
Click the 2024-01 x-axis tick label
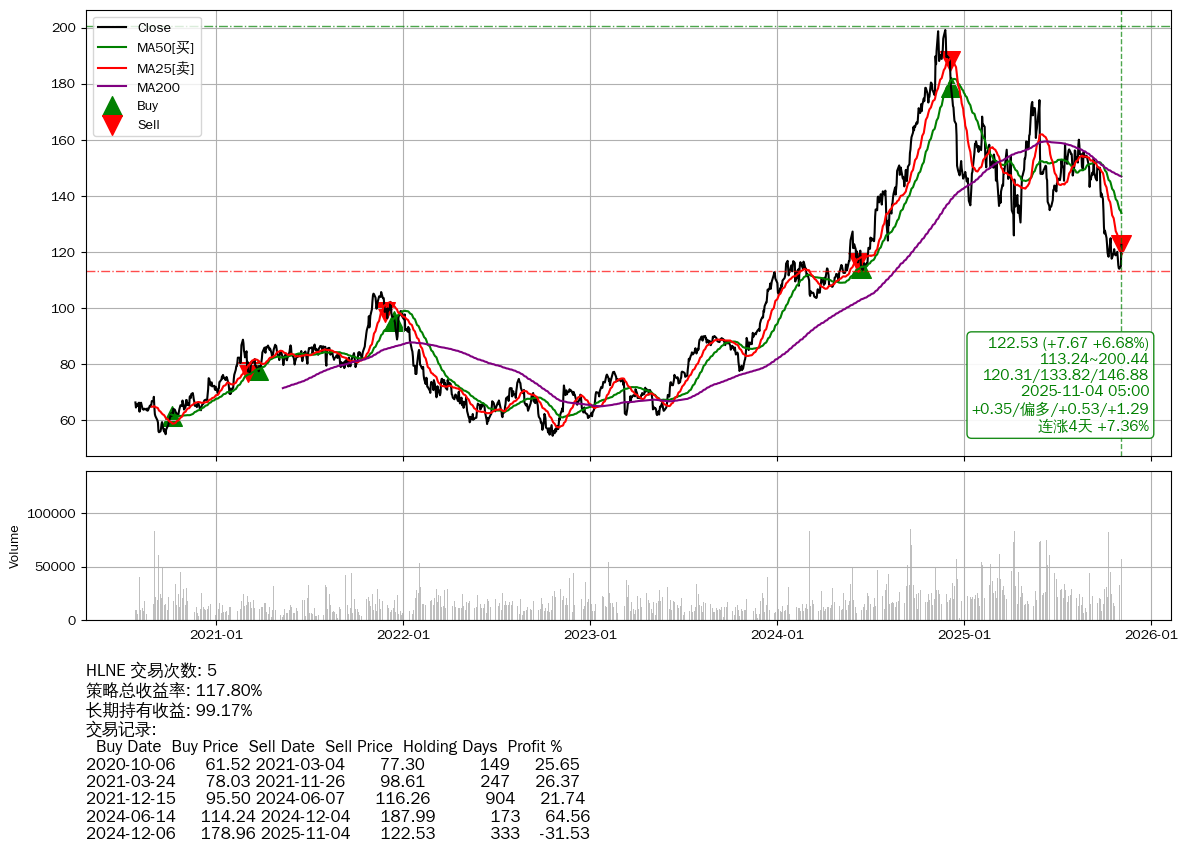click(x=777, y=634)
